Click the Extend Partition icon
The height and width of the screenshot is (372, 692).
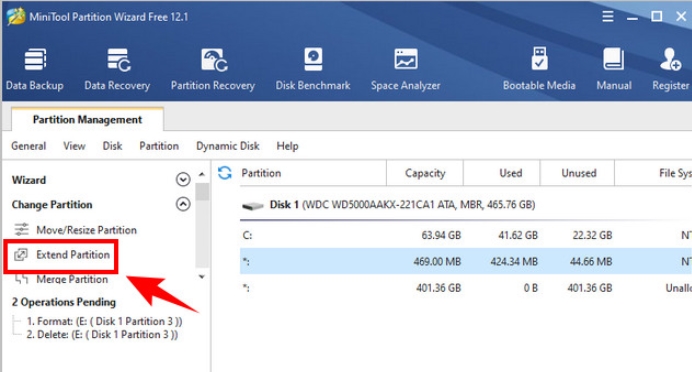tap(21, 255)
